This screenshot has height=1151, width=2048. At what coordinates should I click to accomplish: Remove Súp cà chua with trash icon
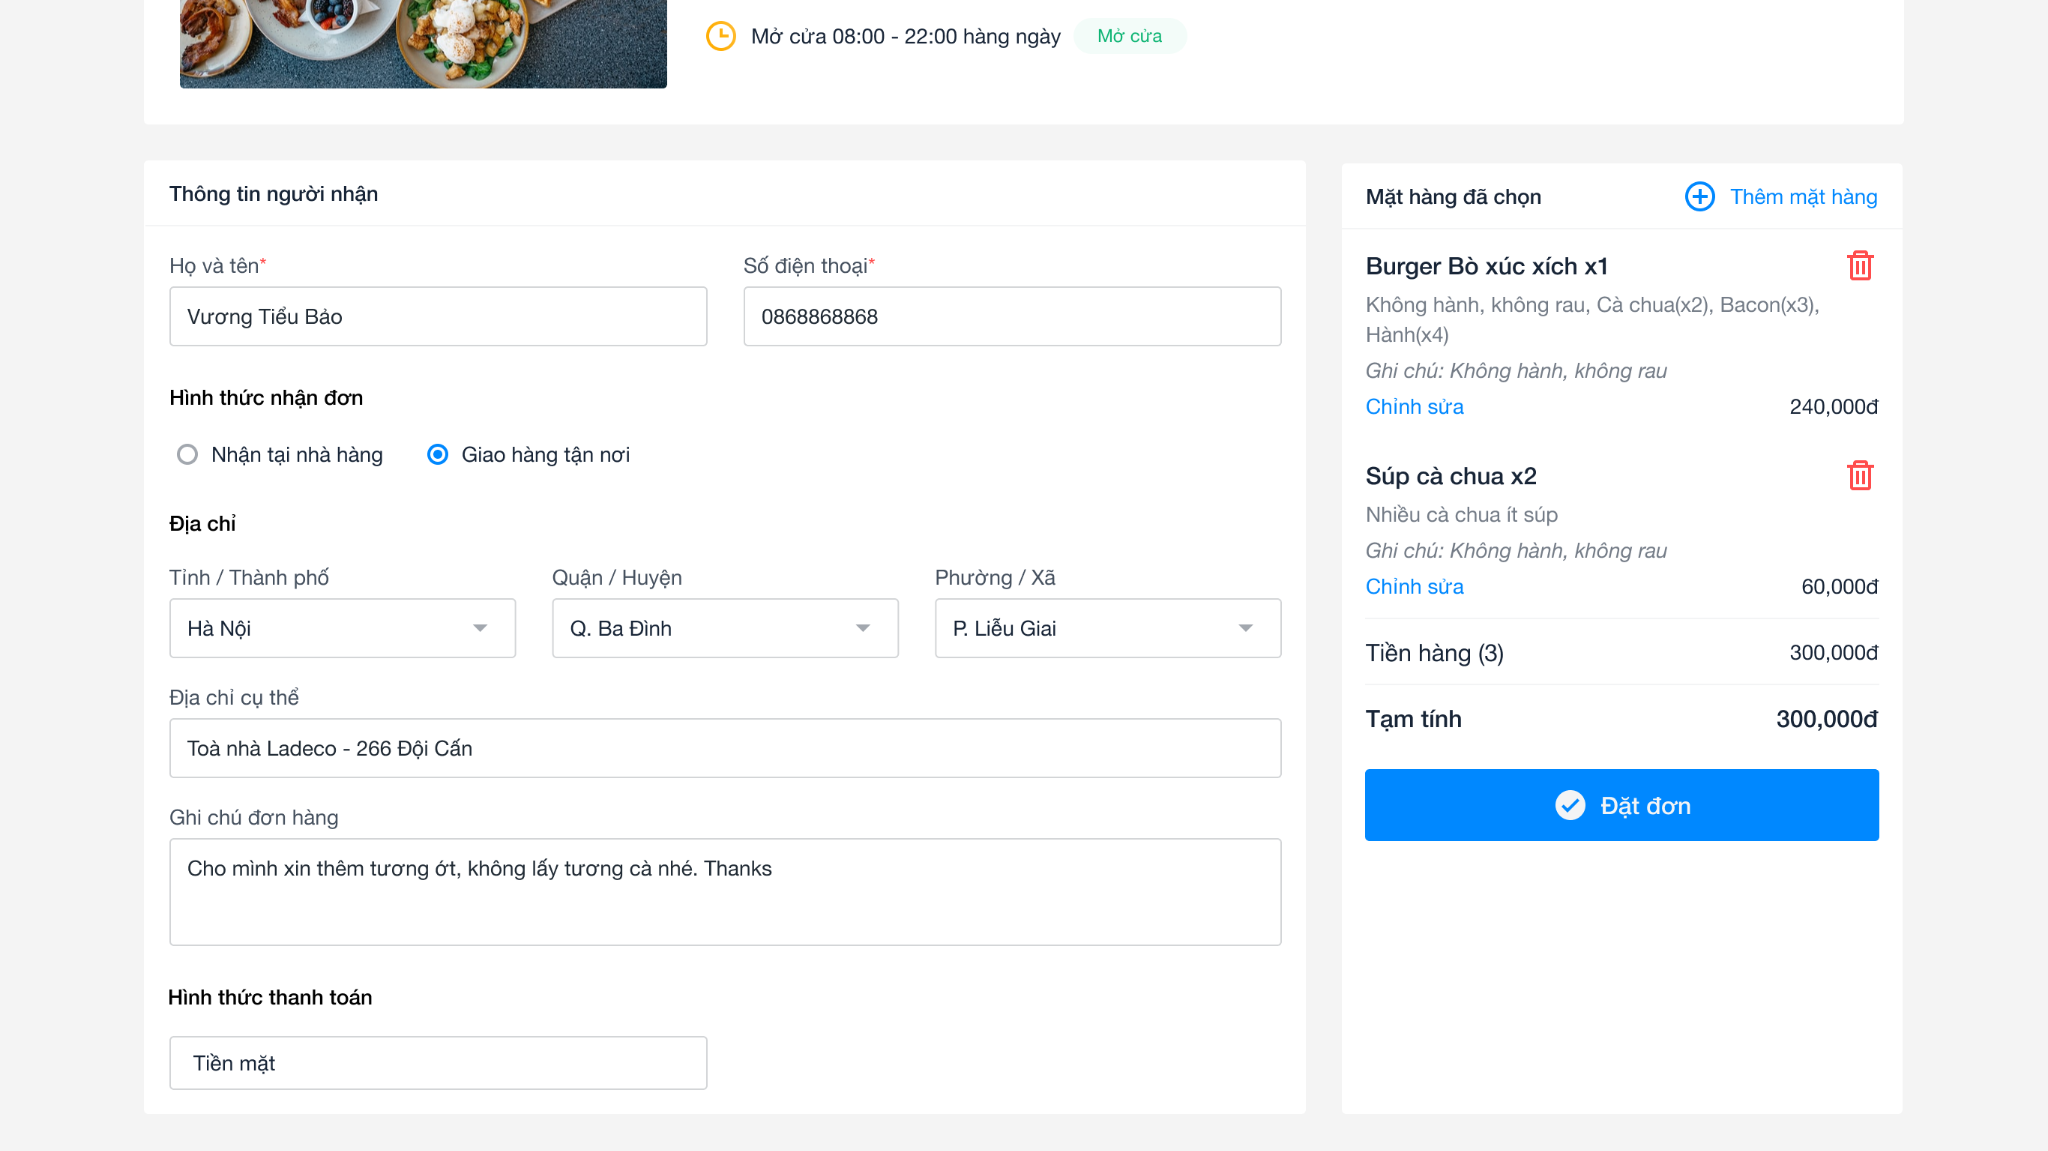click(1860, 476)
